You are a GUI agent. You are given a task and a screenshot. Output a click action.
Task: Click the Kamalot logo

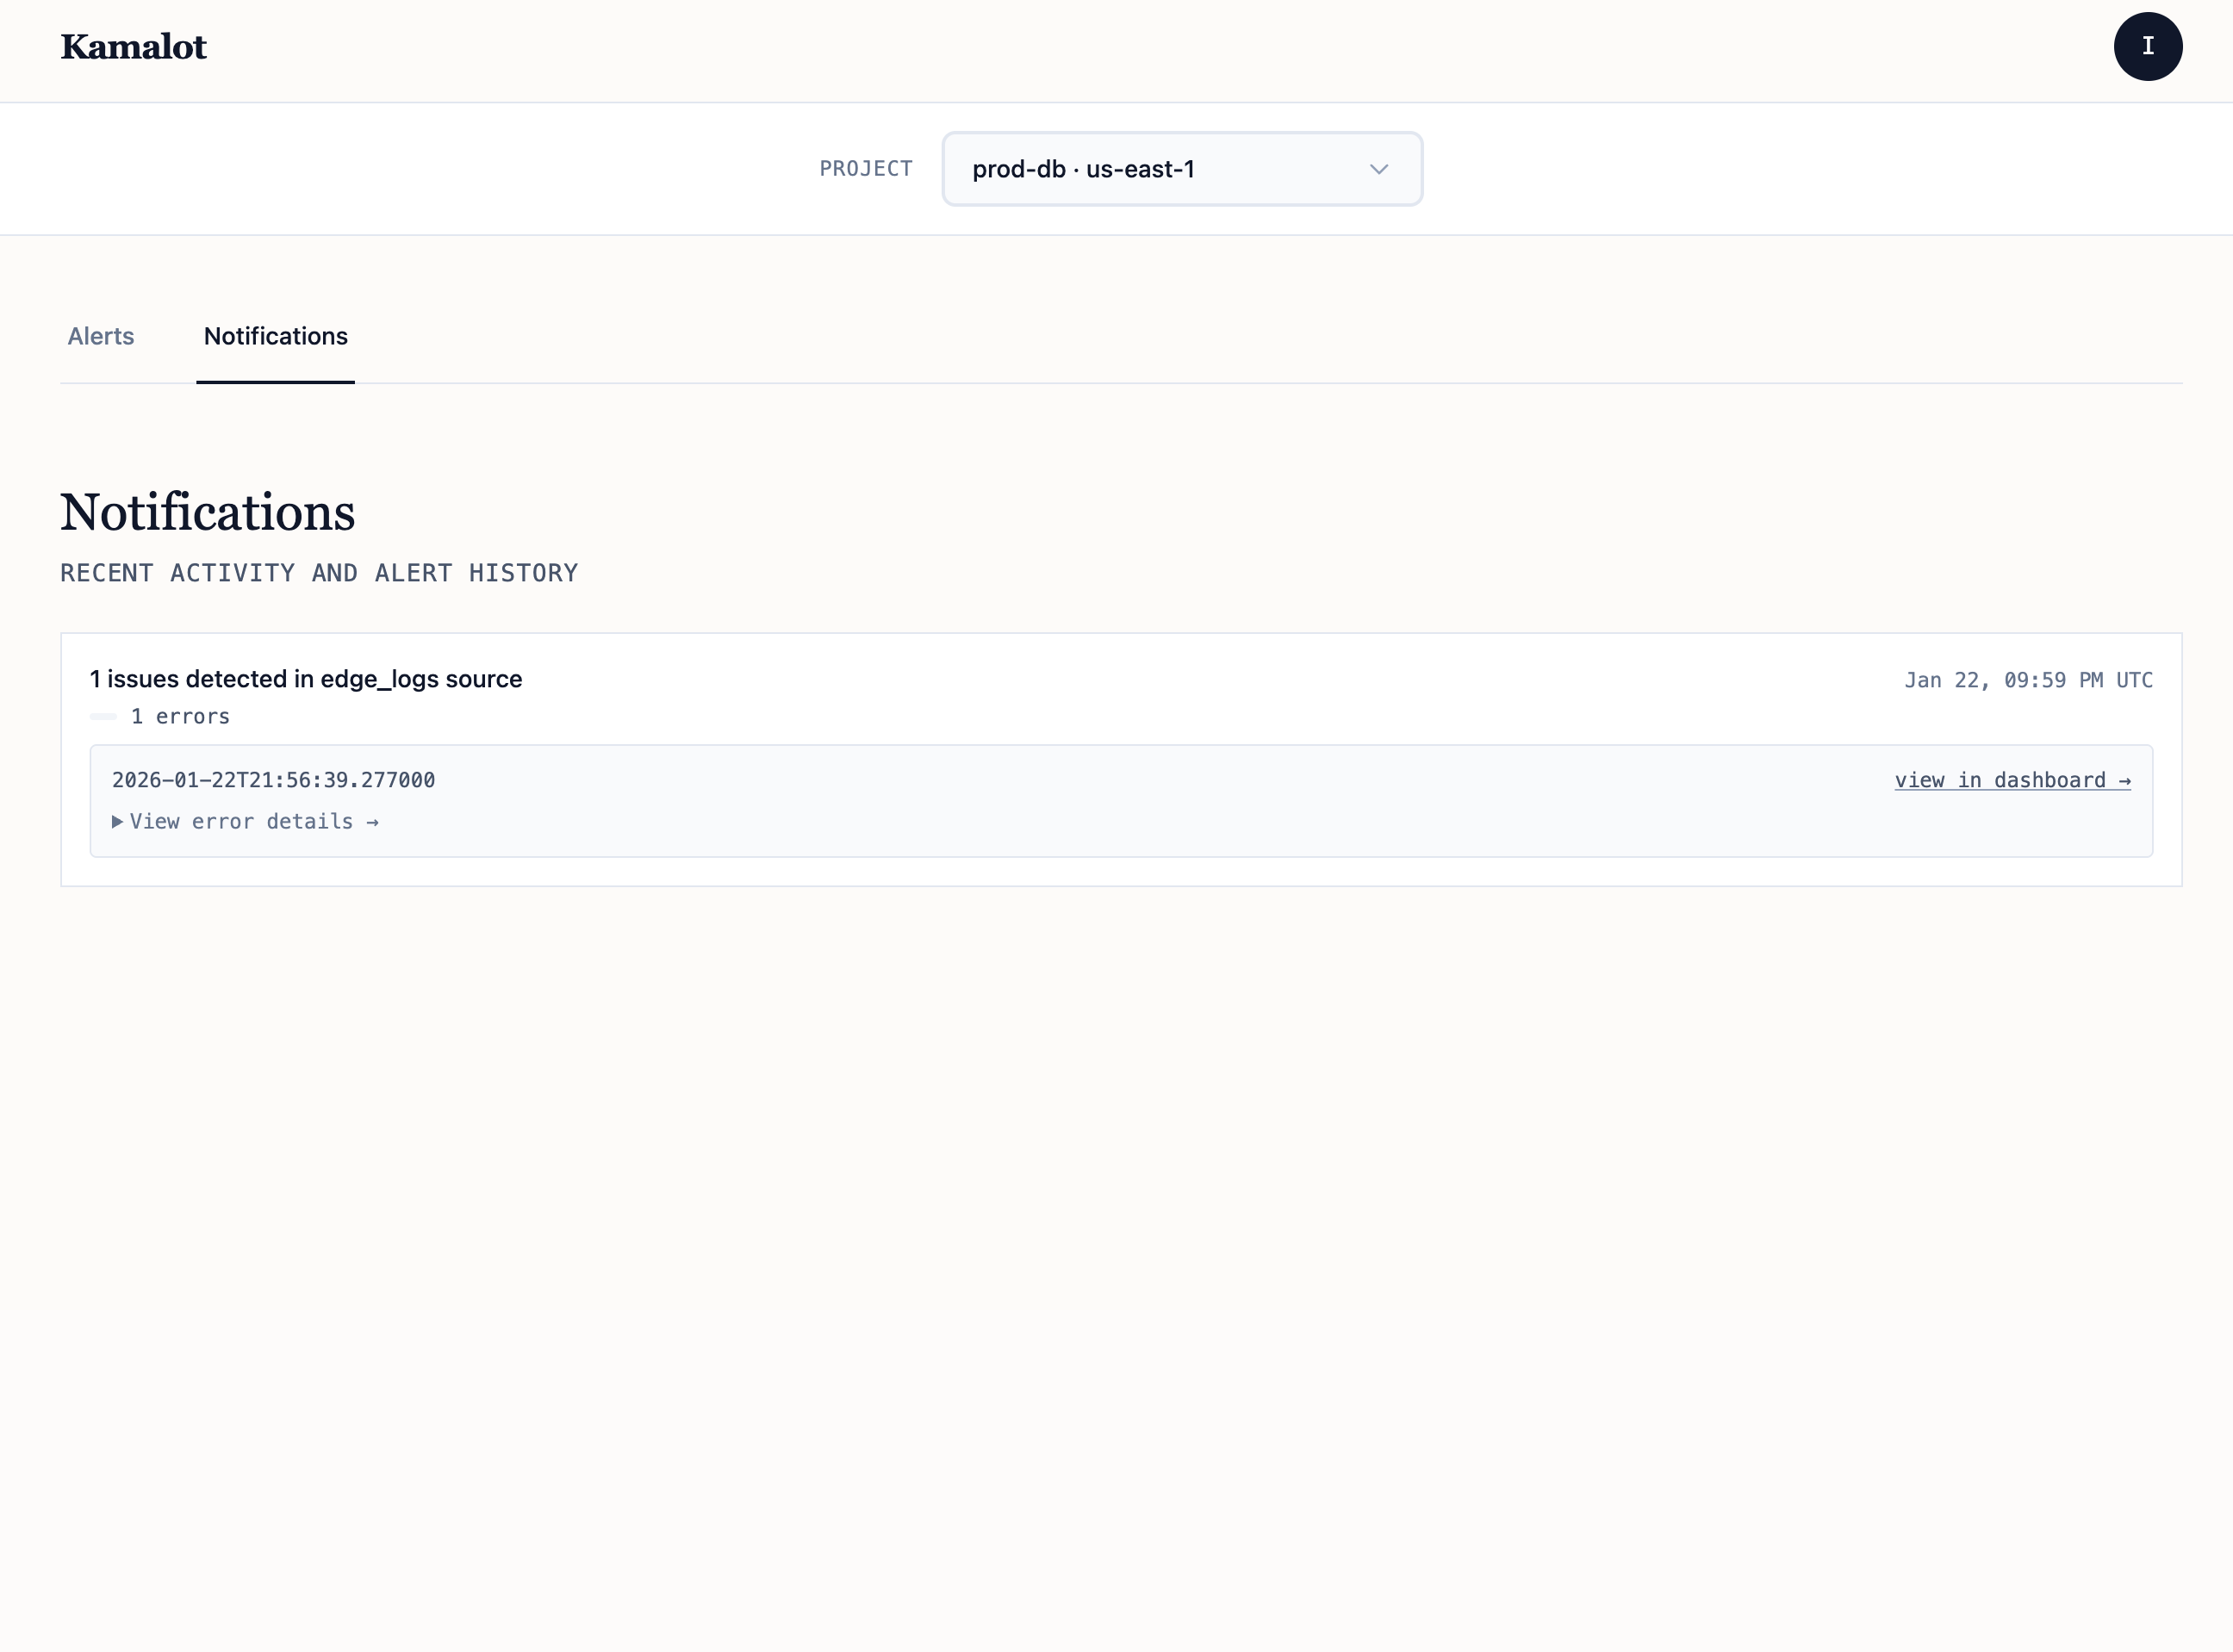pos(133,47)
